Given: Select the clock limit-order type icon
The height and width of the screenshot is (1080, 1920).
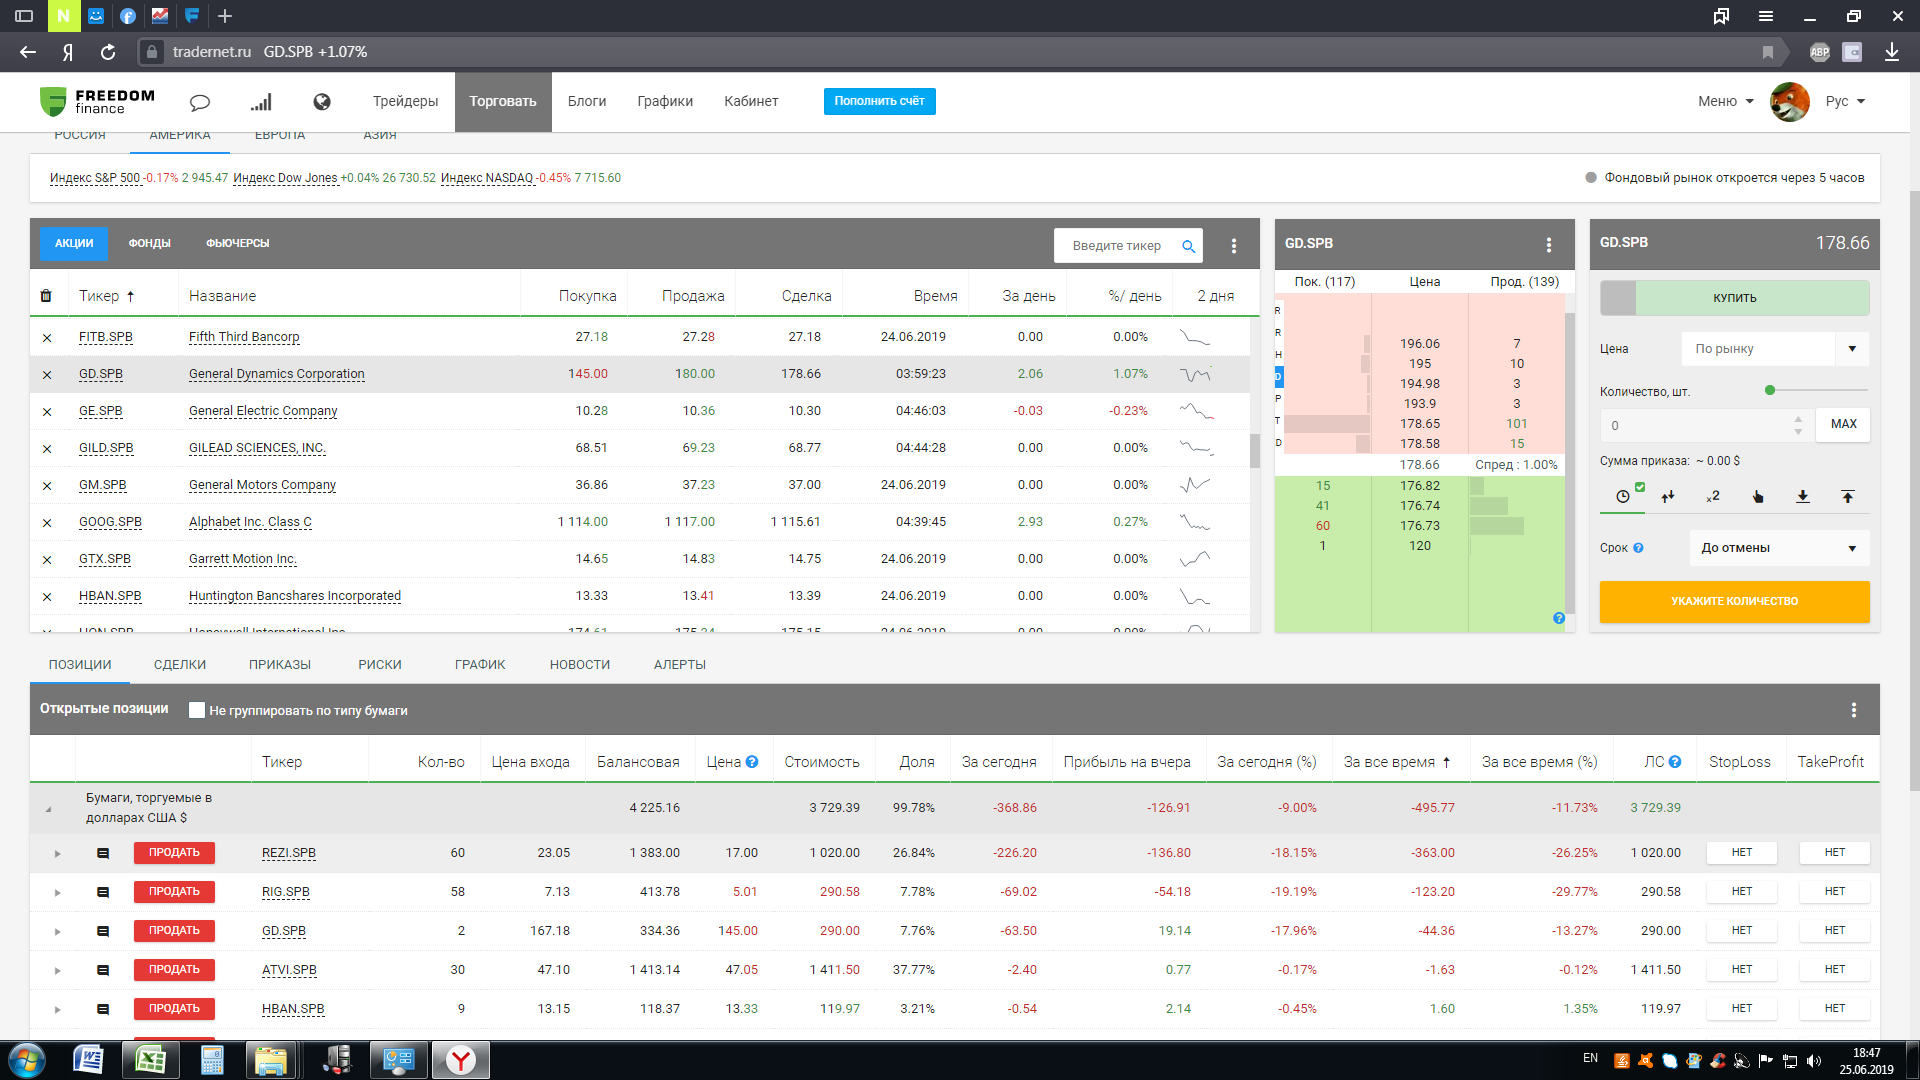Looking at the screenshot, I should click(1623, 496).
